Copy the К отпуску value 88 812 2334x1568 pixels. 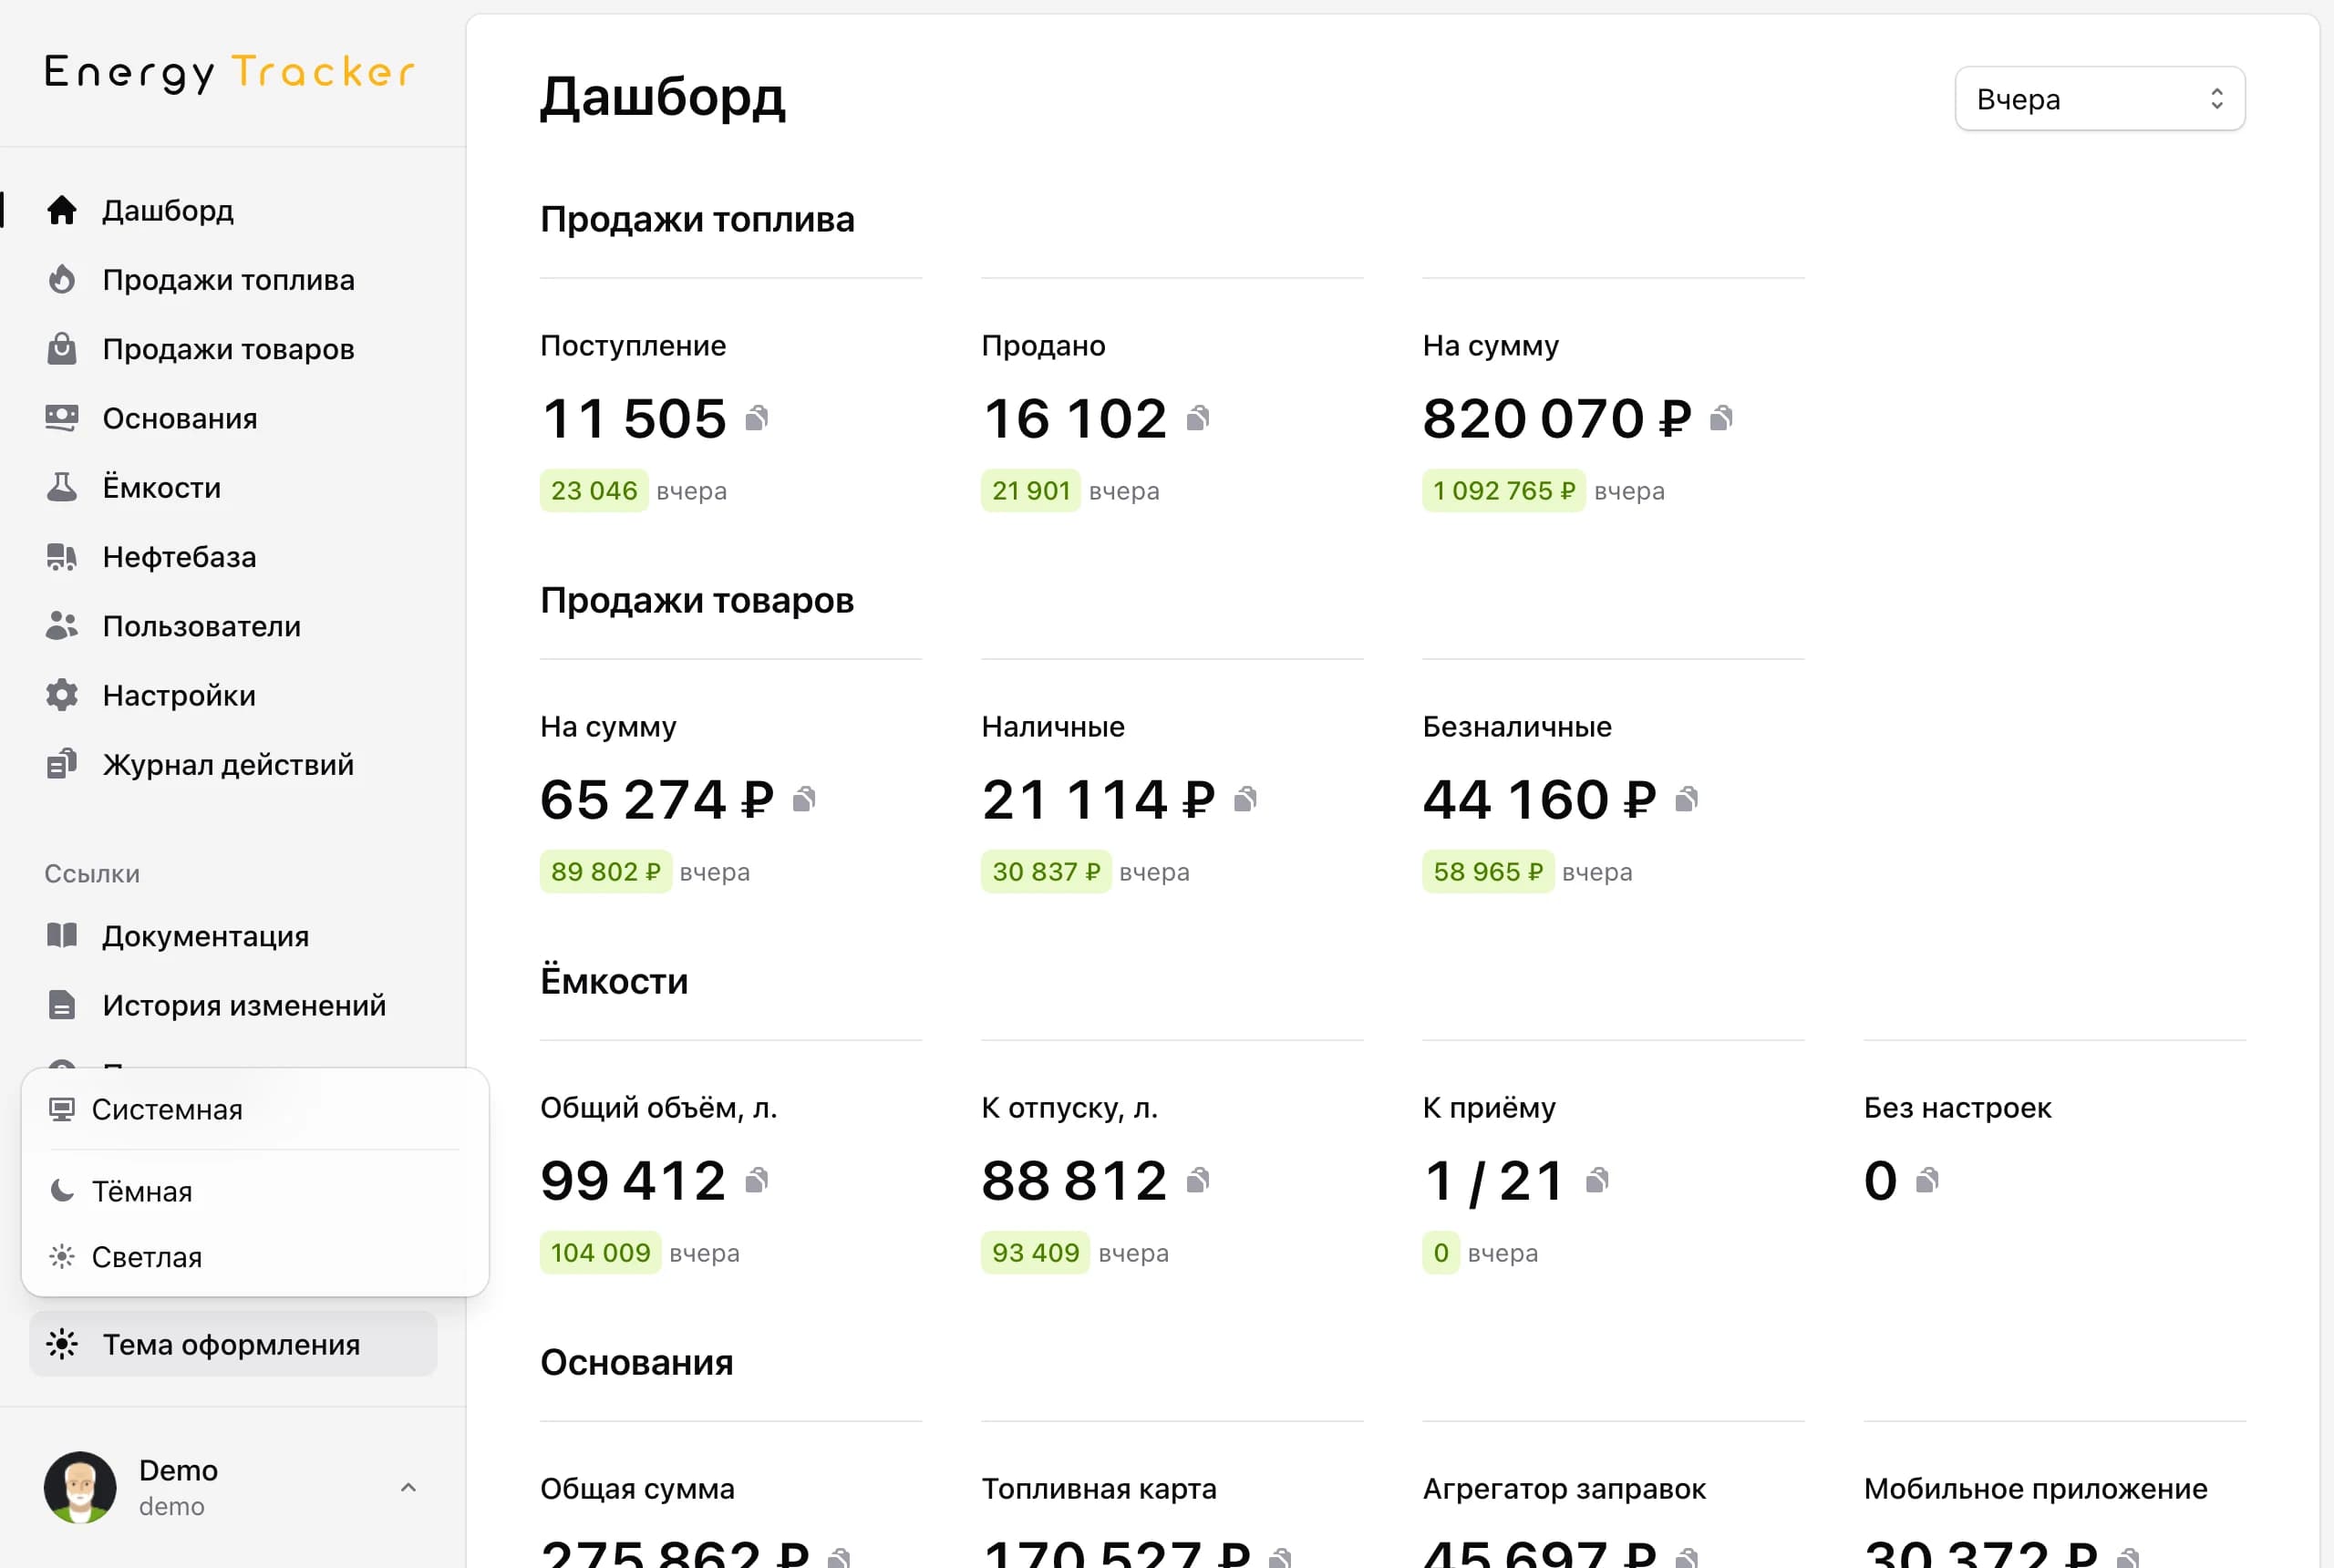point(1198,1180)
